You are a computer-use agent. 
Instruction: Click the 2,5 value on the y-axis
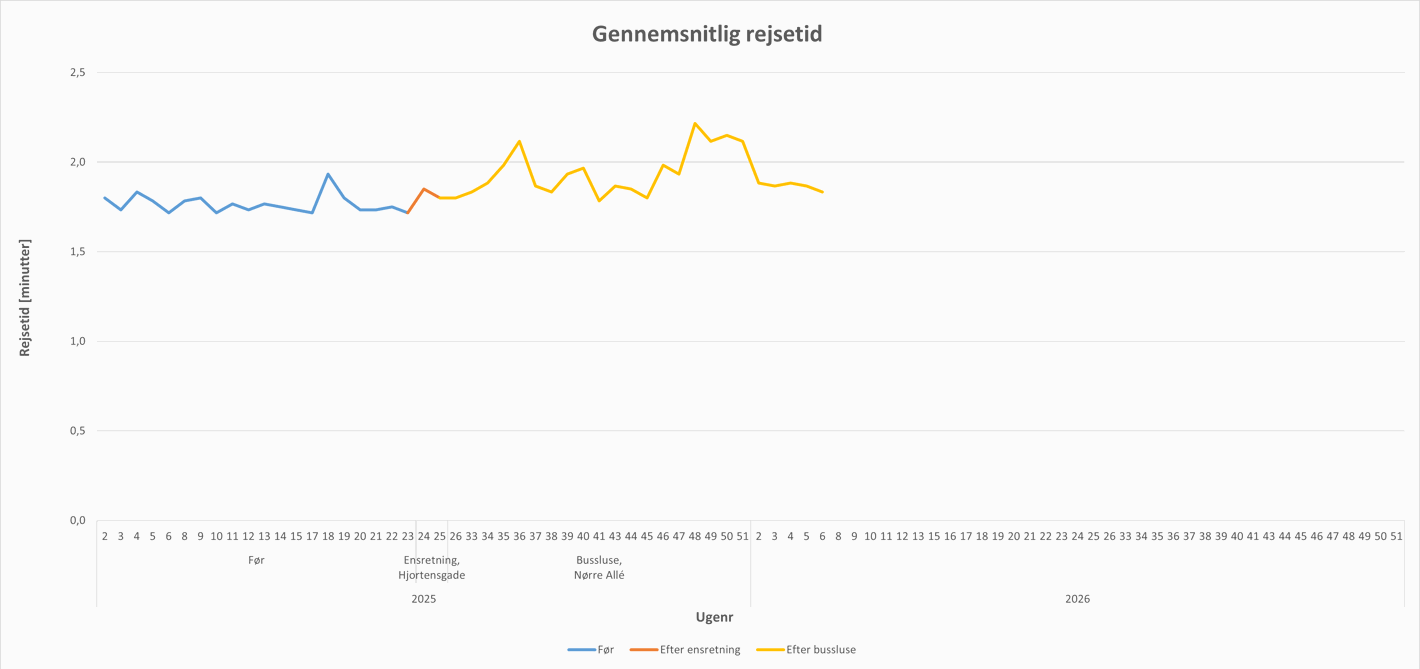pos(77,73)
